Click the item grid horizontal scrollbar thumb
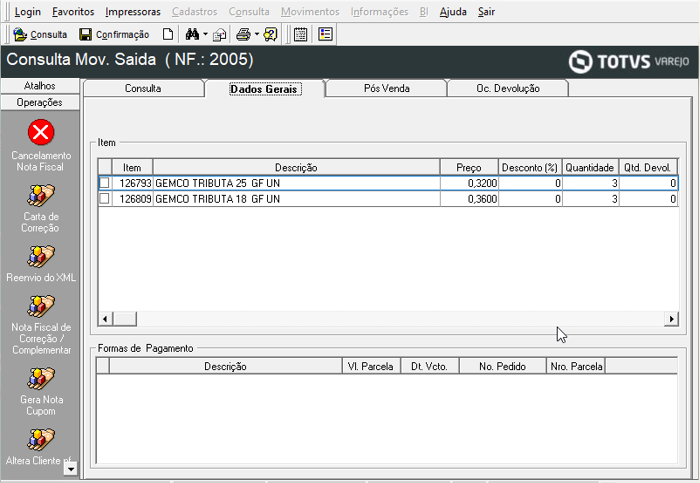The height and width of the screenshot is (483, 700). (x=125, y=319)
